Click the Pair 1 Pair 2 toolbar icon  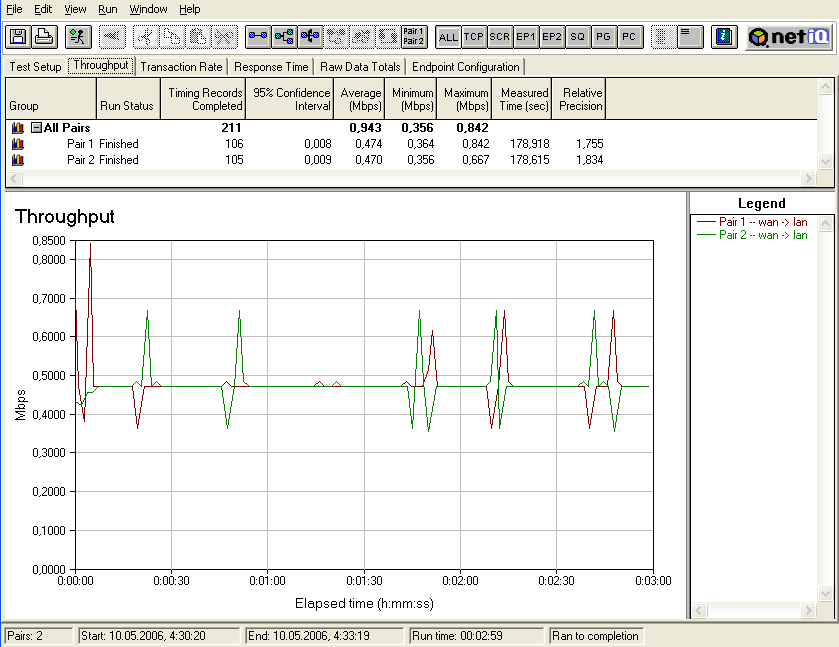pyautogui.click(x=413, y=37)
